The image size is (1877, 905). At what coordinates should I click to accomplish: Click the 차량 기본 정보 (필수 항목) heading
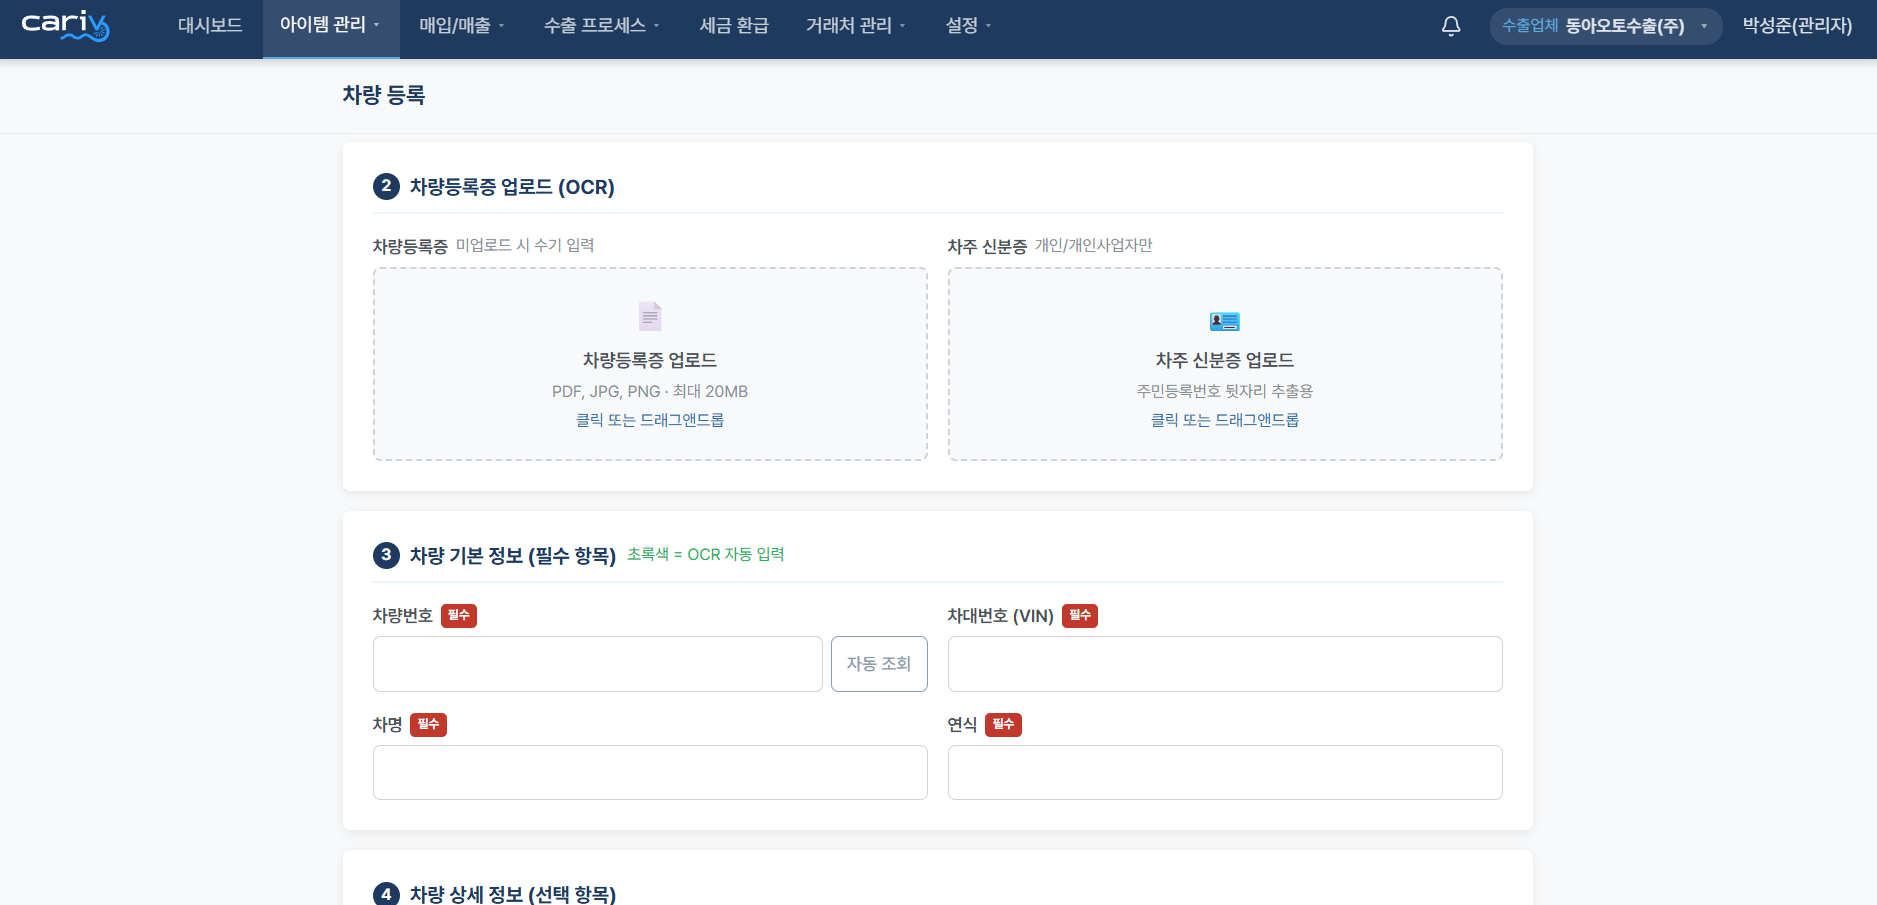pos(513,556)
